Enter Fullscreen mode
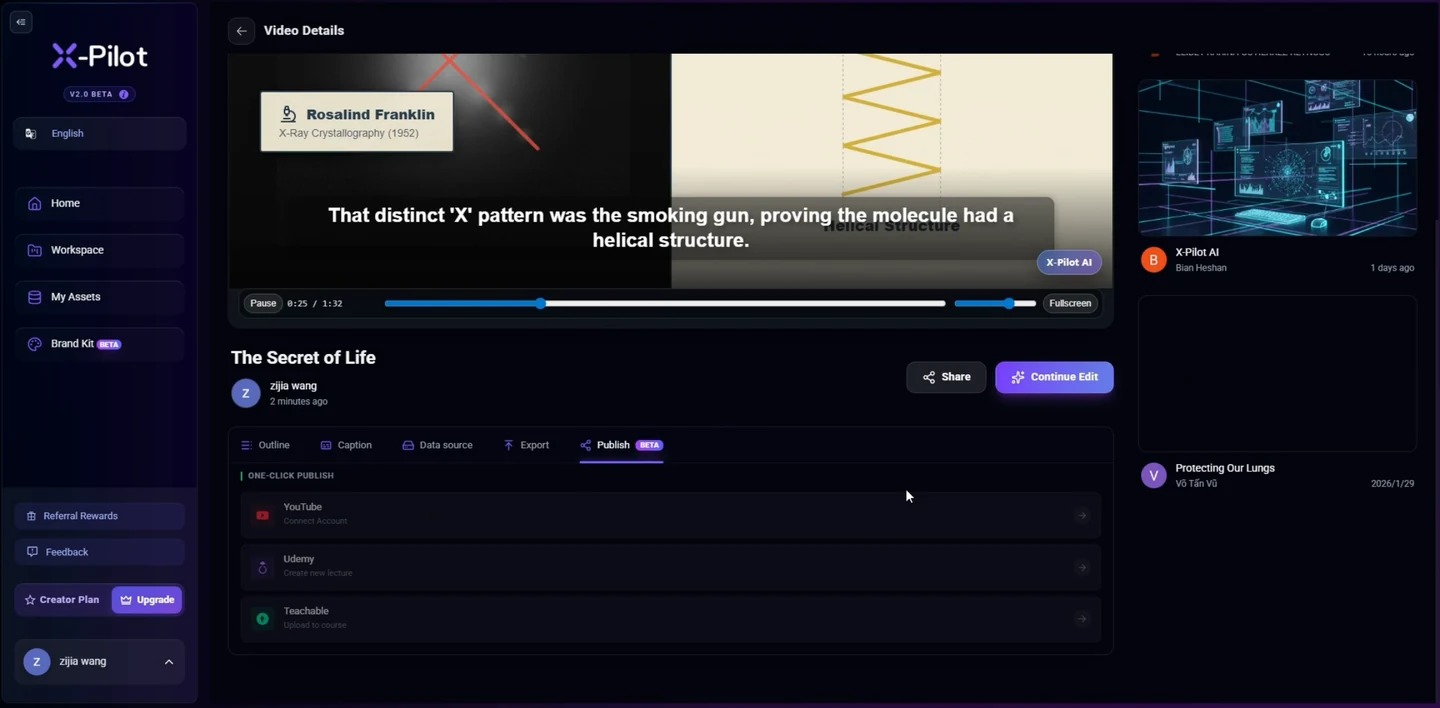The height and width of the screenshot is (708, 1440). (x=1070, y=303)
